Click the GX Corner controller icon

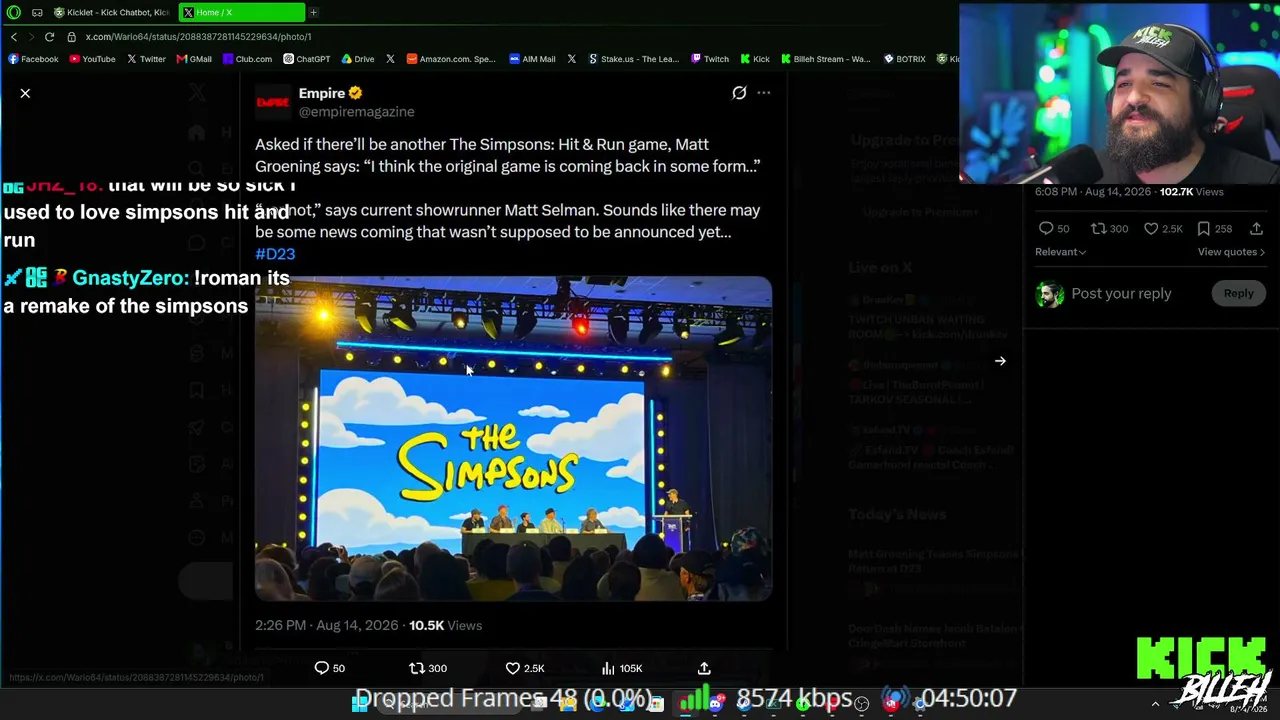coord(37,12)
